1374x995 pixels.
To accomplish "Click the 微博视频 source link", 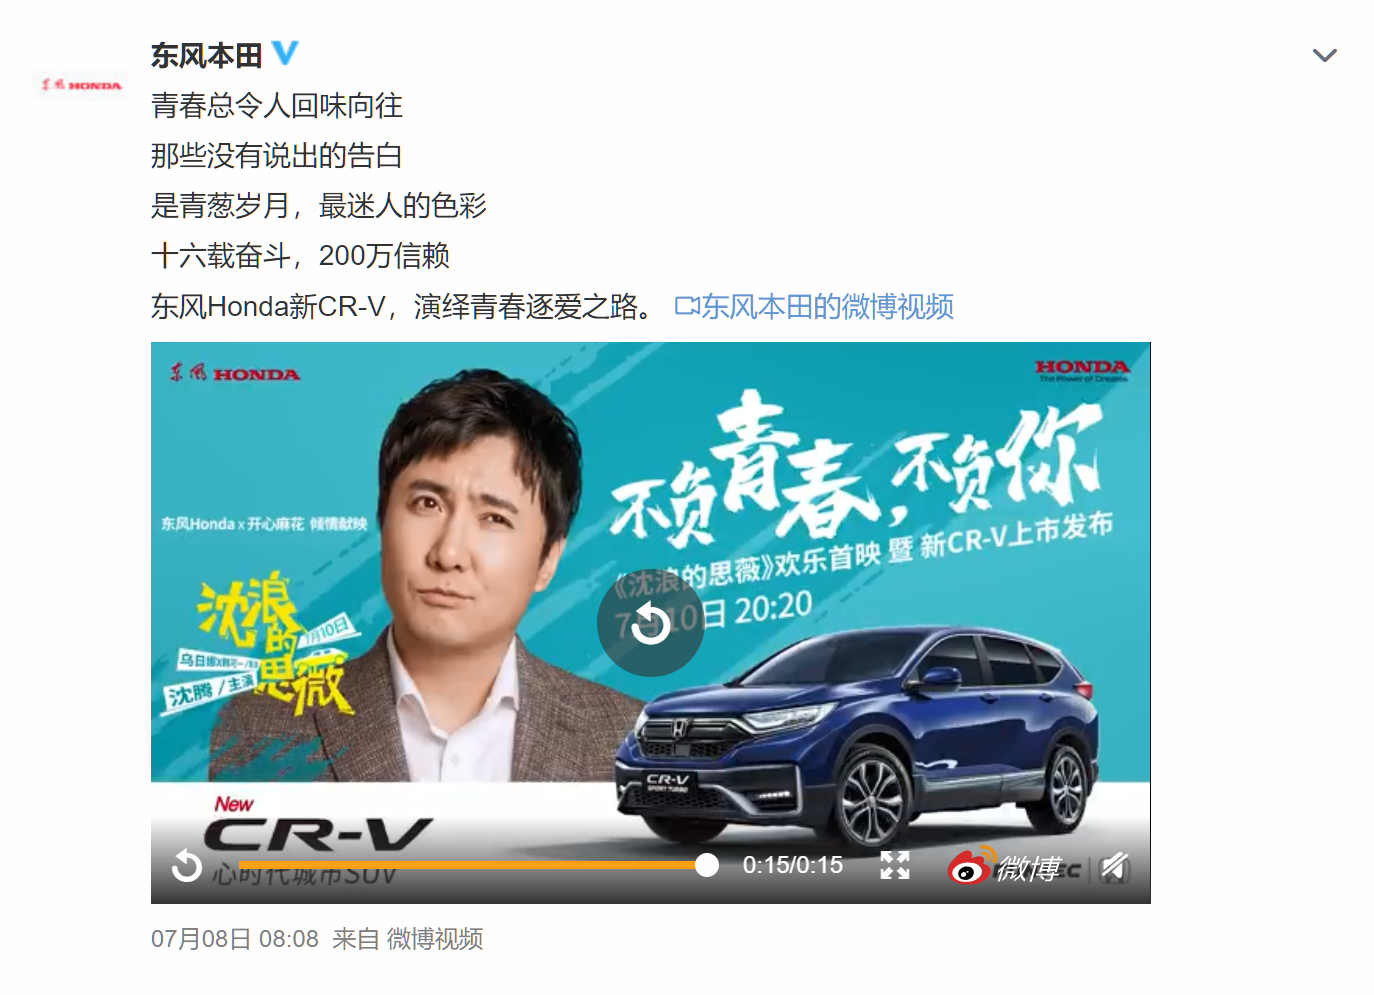I will tap(435, 939).
